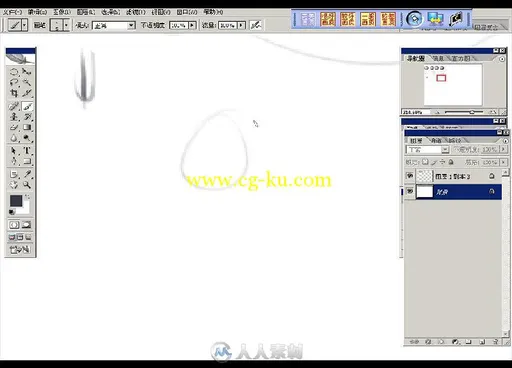Toggle airbrush mode in options bar
Screen dimensions: 512x368
pos(256,25)
